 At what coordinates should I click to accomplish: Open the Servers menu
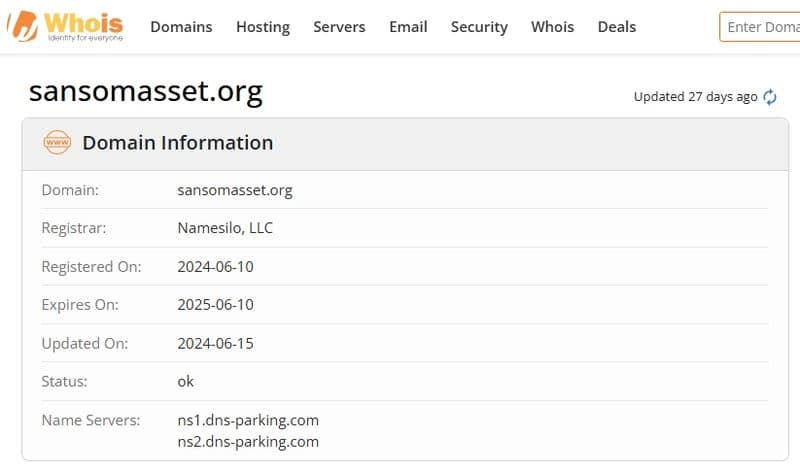click(x=339, y=27)
